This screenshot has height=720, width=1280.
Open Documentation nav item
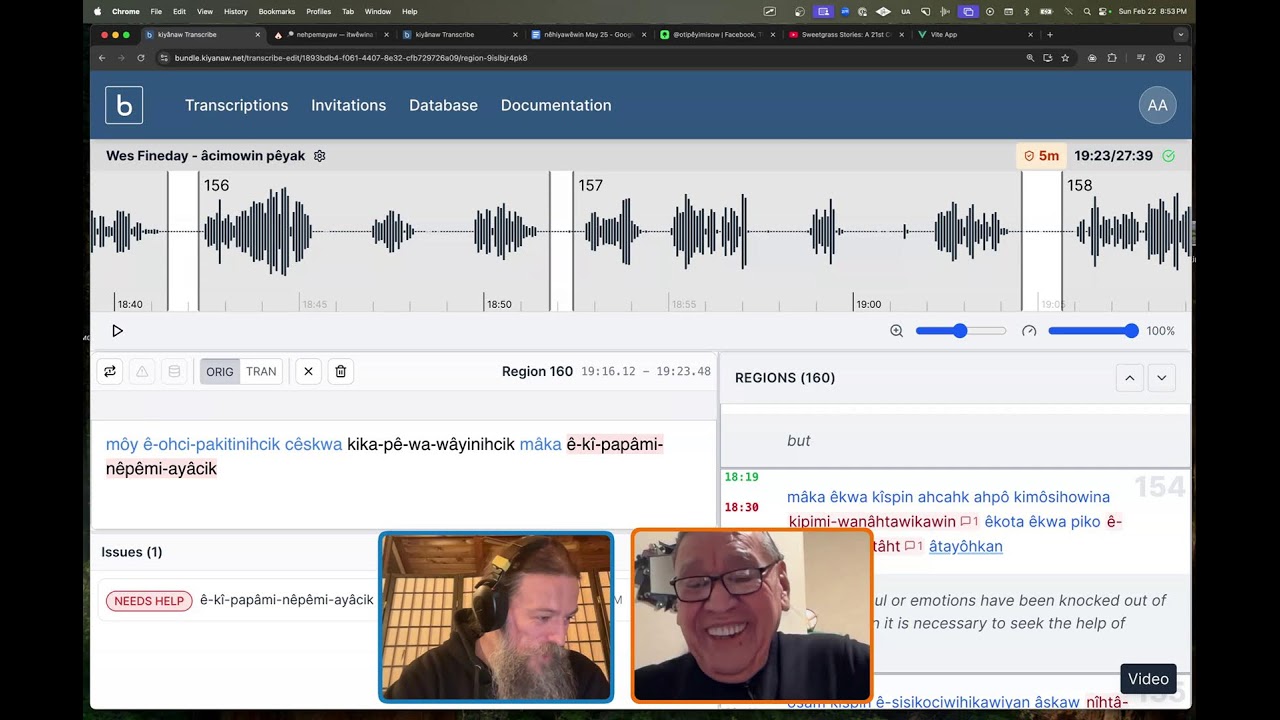[556, 105]
